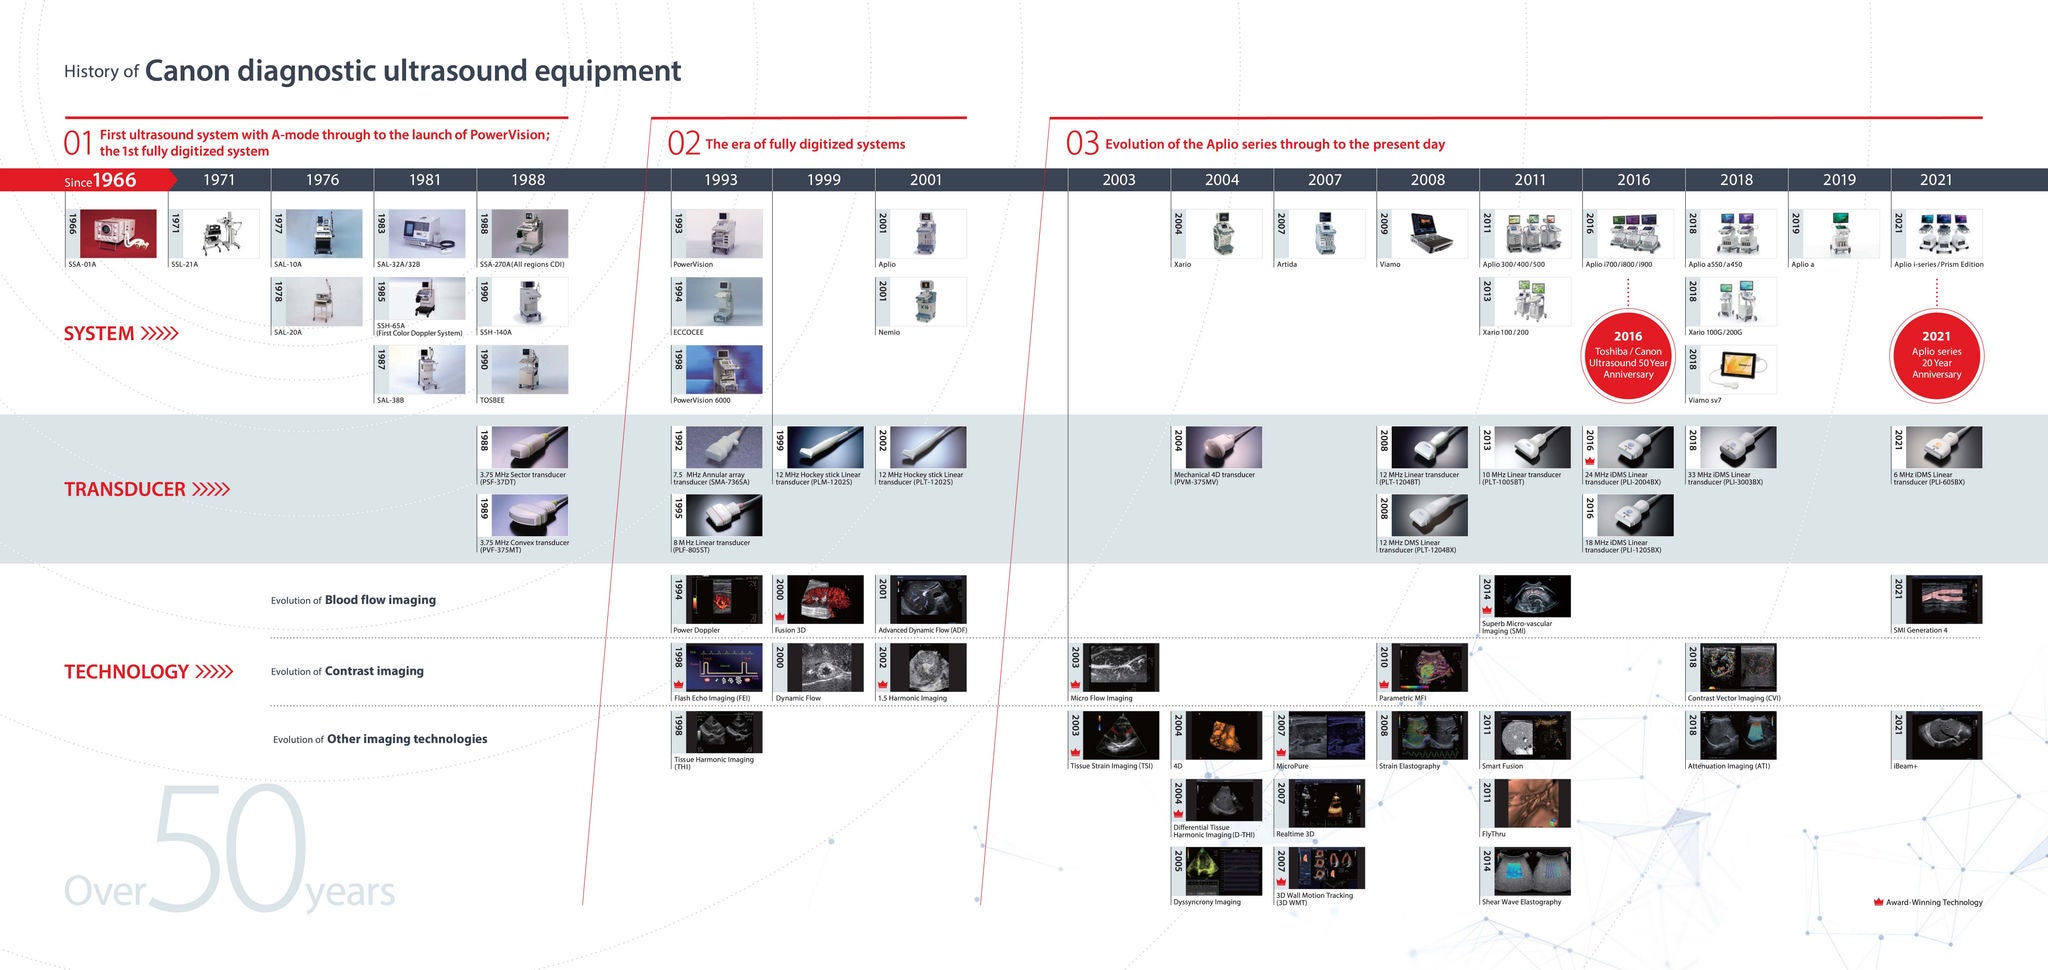Open the 3.75 MHz Convex transducer image
The width and height of the screenshot is (2048, 970).
click(x=530, y=516)
